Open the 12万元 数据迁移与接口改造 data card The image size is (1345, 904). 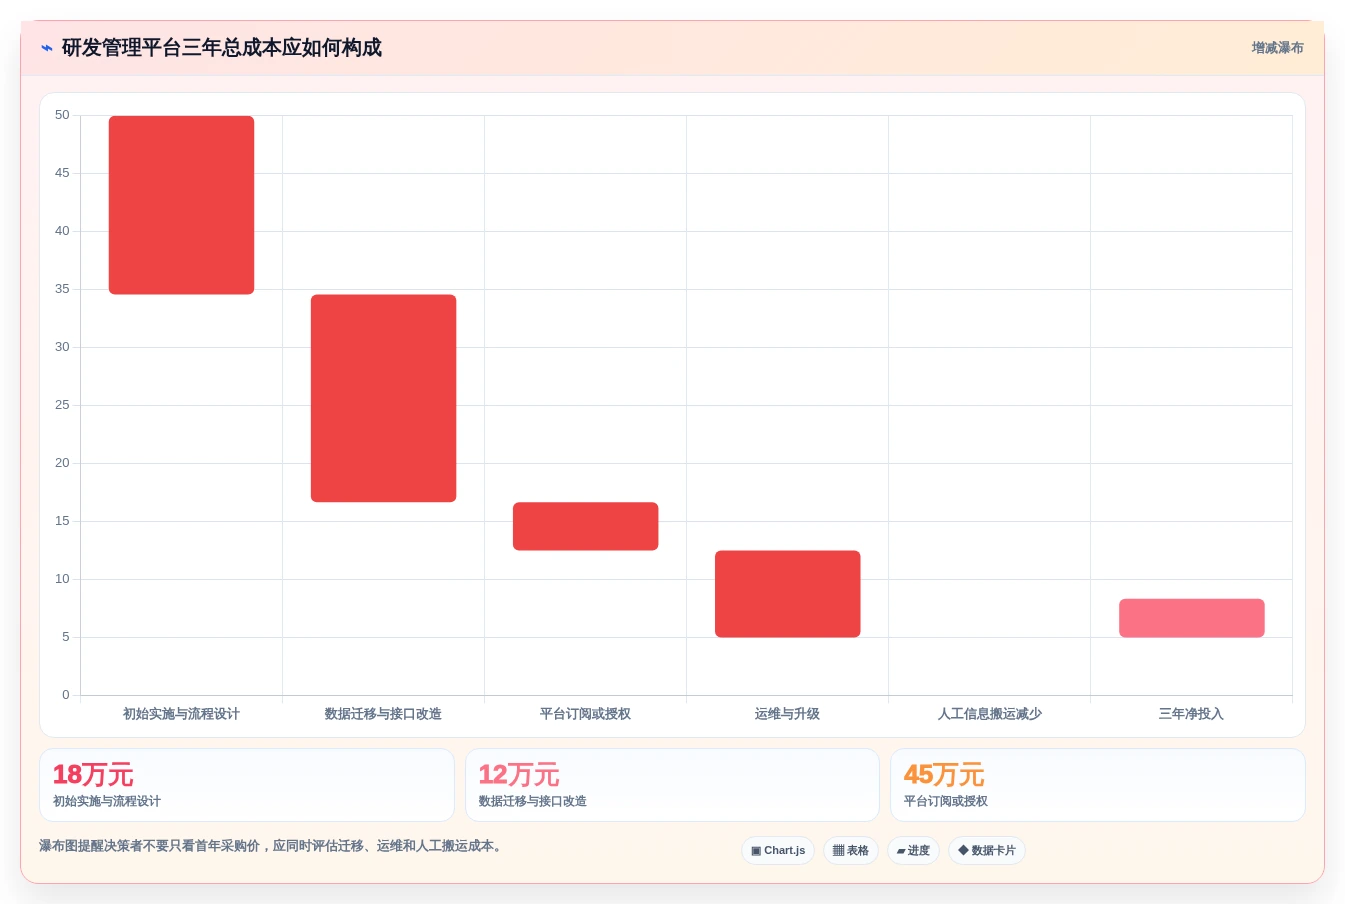[x=672, y=785]
